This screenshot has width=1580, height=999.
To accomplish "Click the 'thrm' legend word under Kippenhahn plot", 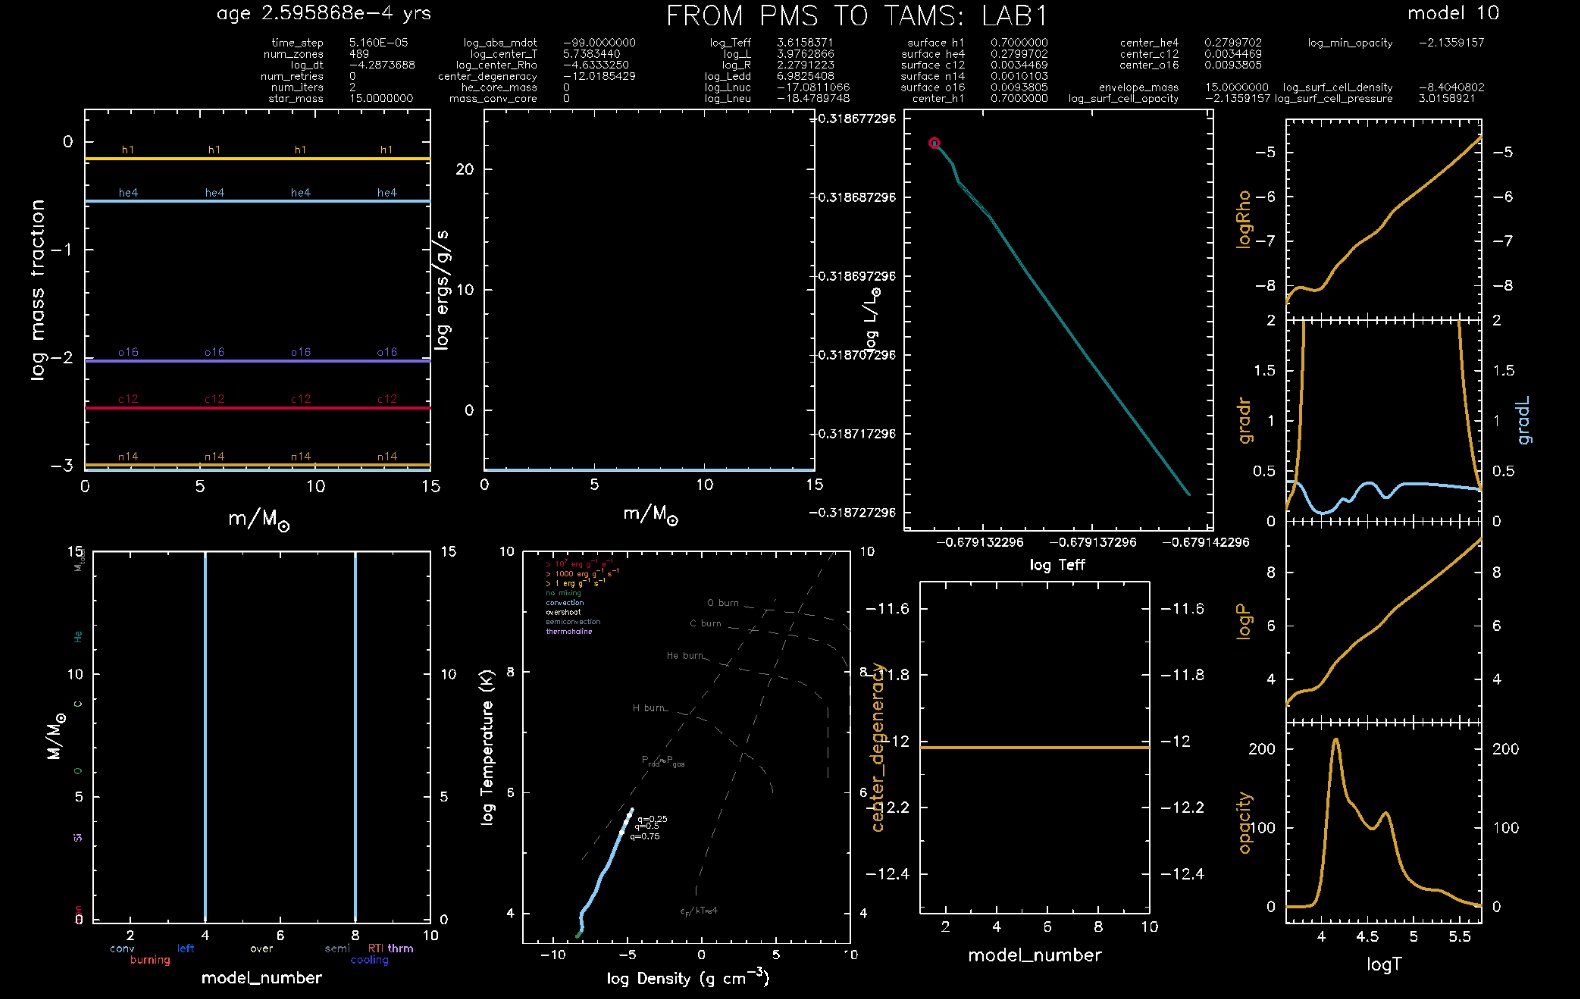I will [400, 949].
